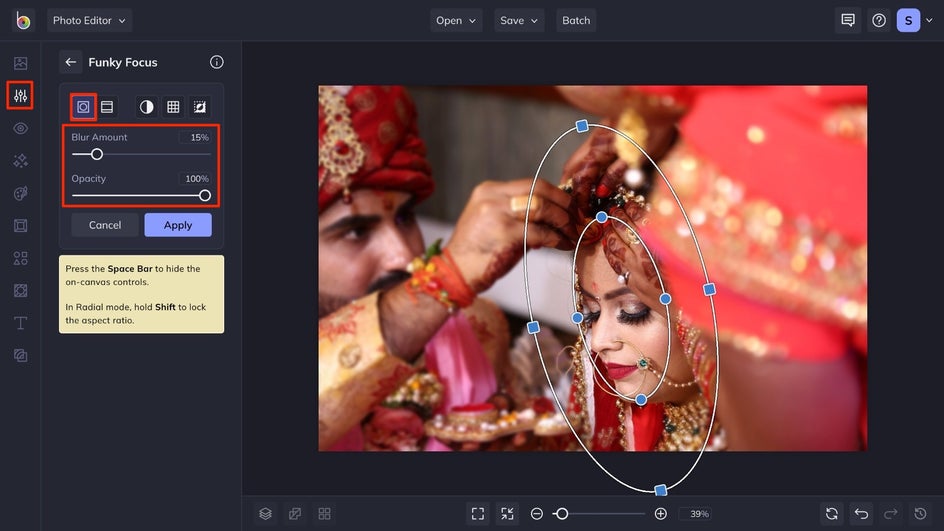Screen dimensions: 944x531
Task: Open the Effects sparkle sidebar icon
Action: point(20,161)
